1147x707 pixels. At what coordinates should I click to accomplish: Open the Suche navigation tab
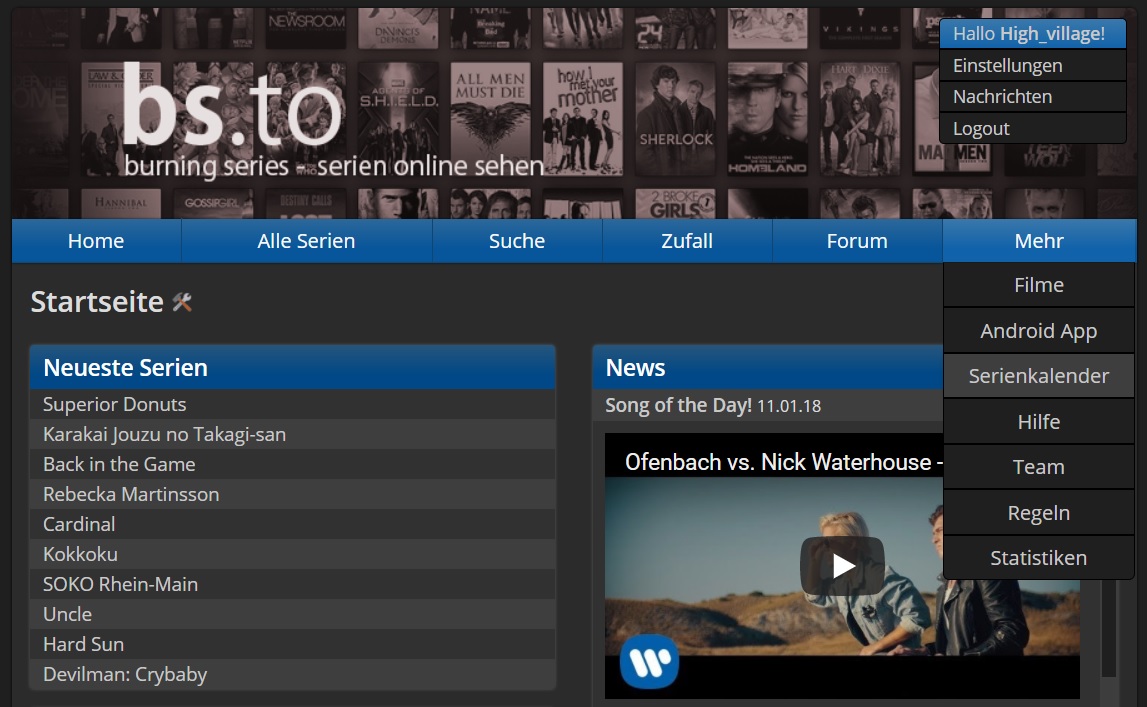point(517,241)
